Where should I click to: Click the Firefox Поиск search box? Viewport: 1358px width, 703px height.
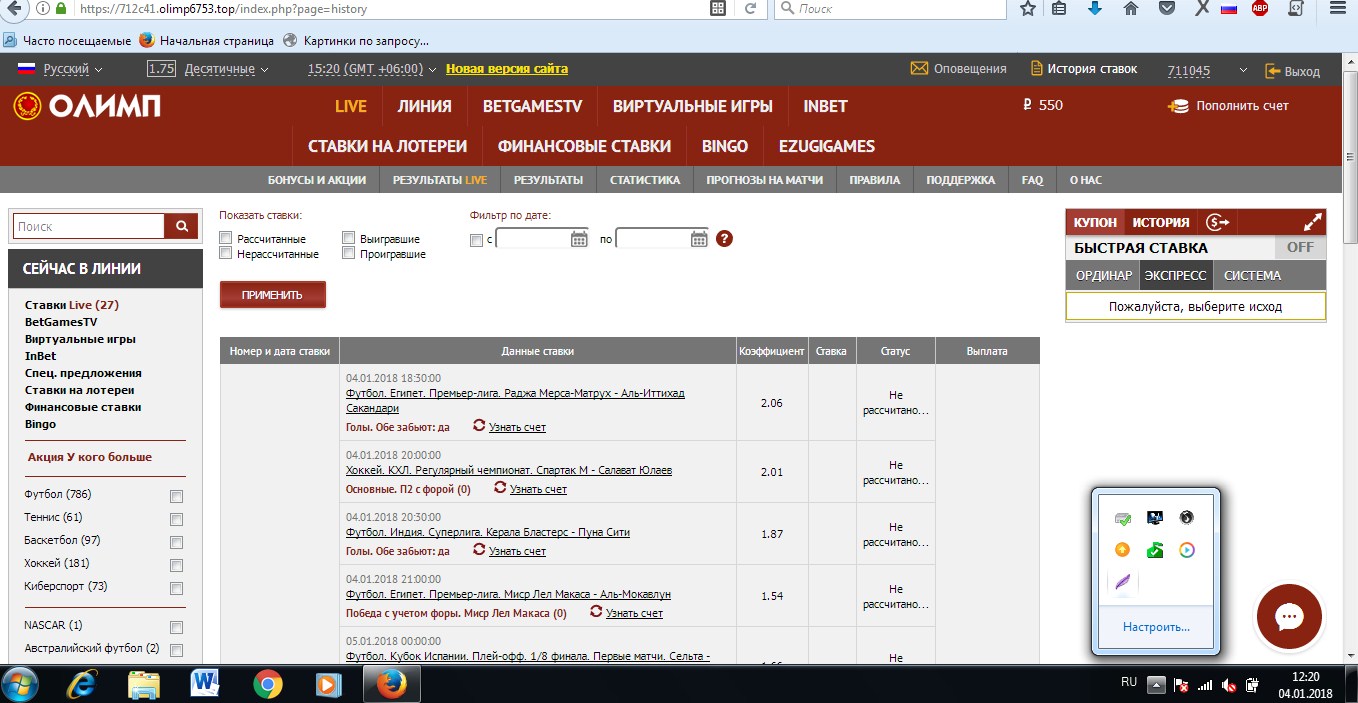click(890, 8)
